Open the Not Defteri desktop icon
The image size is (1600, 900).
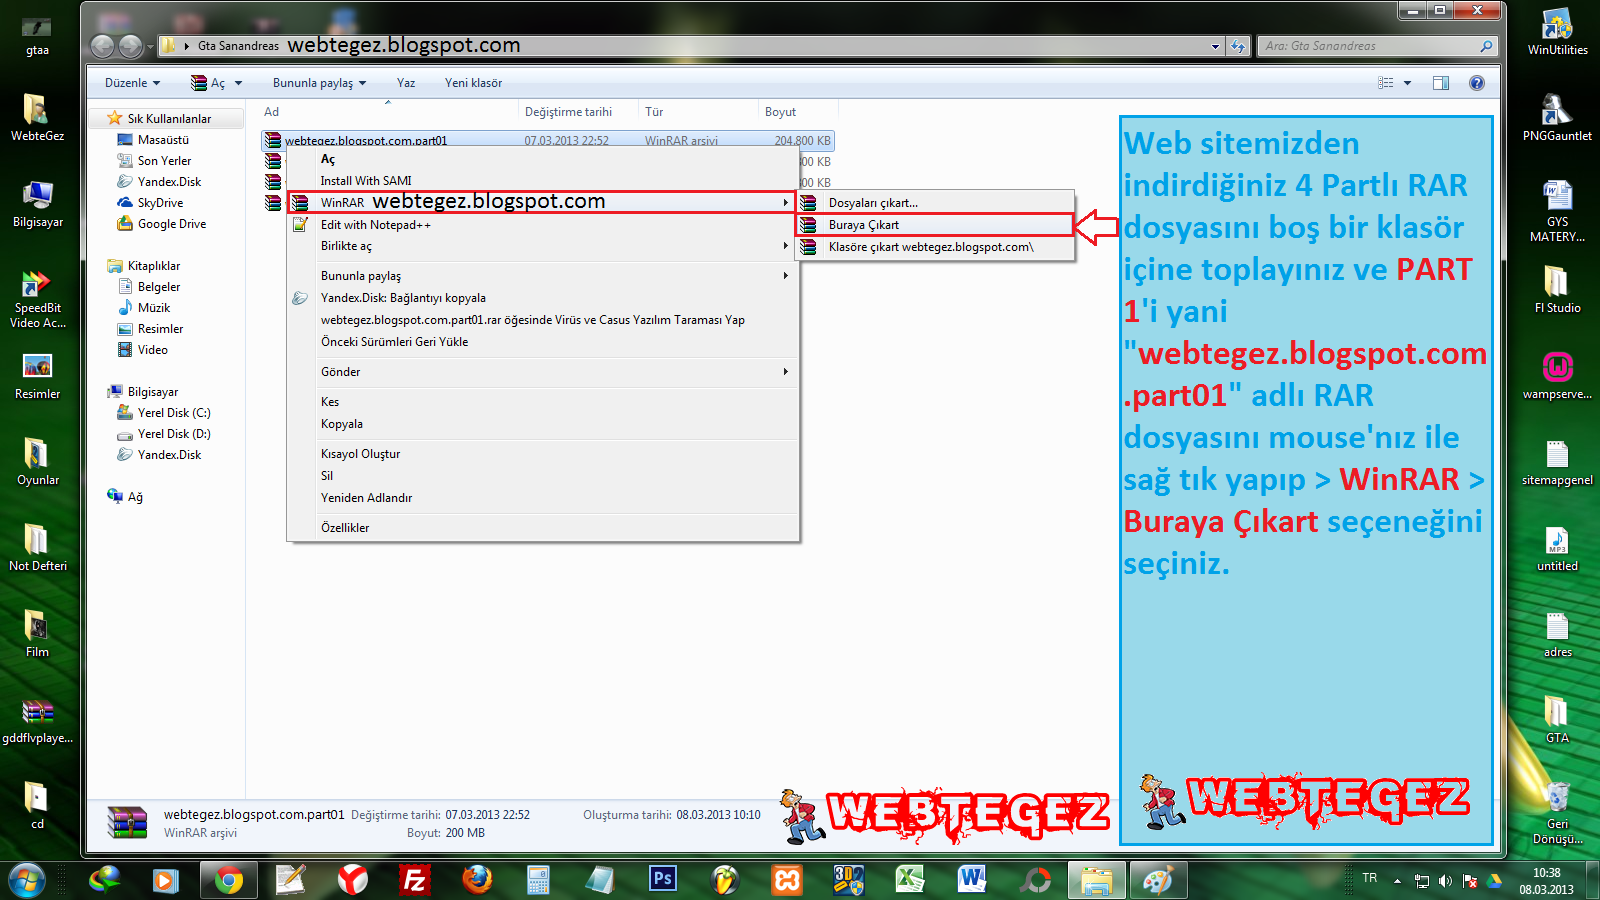pyautogui.click(x=37, y=548)
